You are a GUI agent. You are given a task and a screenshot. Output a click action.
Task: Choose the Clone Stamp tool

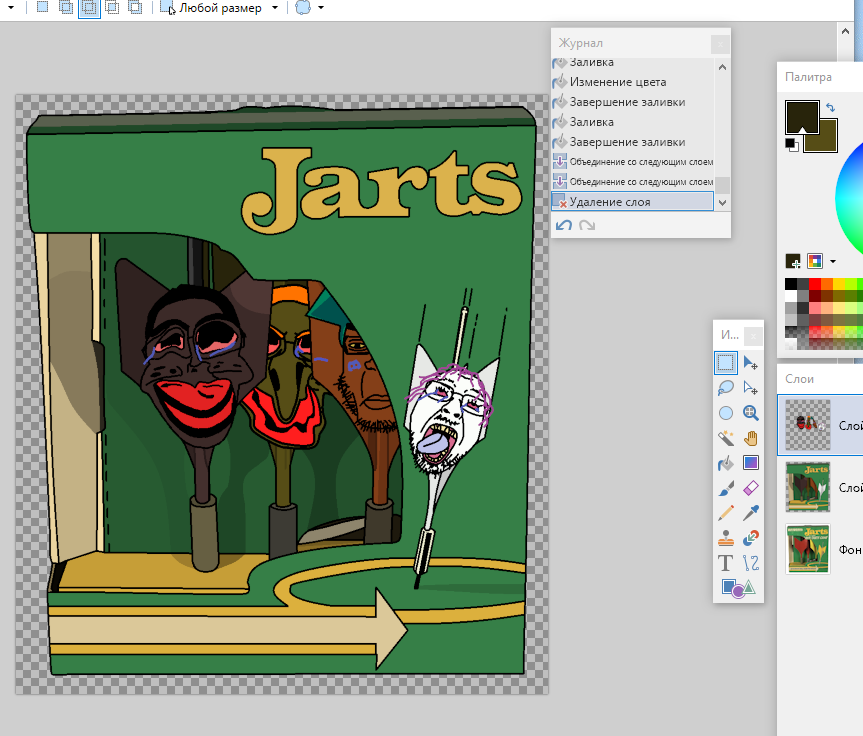(726, 538)
